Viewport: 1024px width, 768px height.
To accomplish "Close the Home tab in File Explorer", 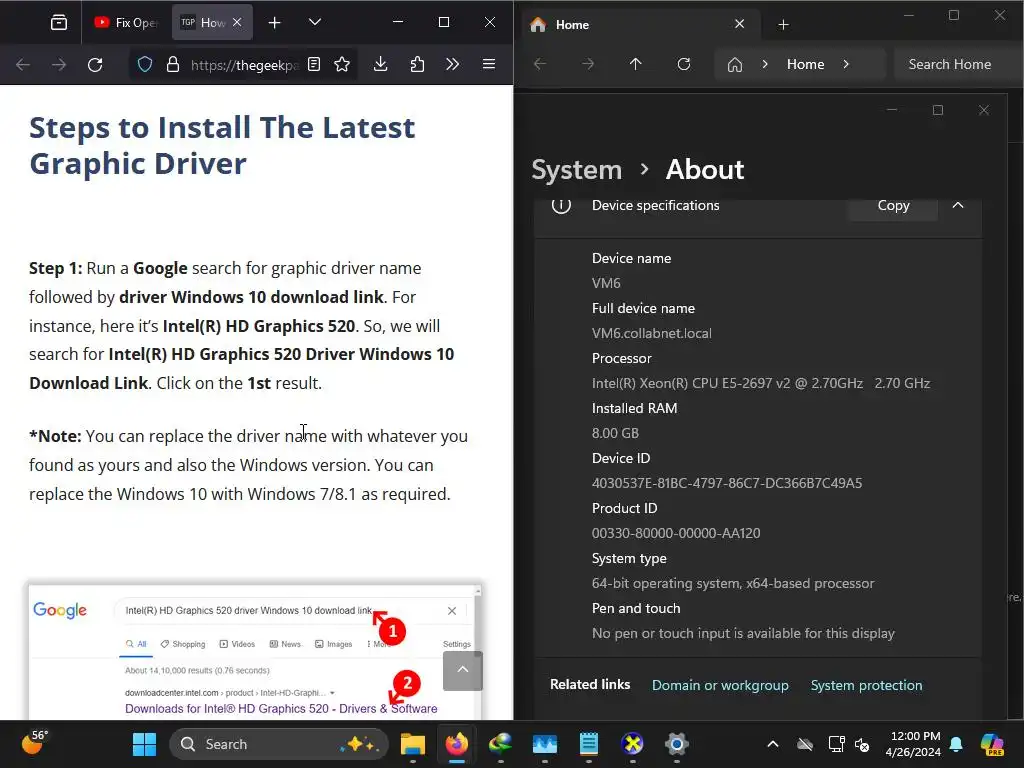I will point(739,24).
